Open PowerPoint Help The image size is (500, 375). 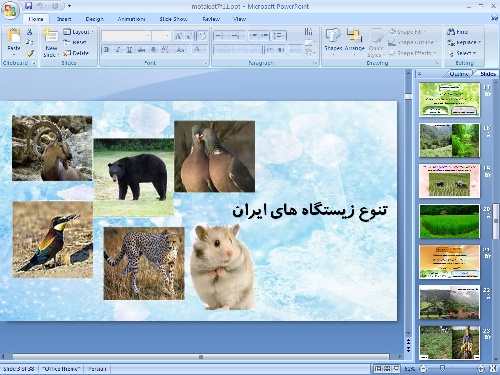[494, 19]
